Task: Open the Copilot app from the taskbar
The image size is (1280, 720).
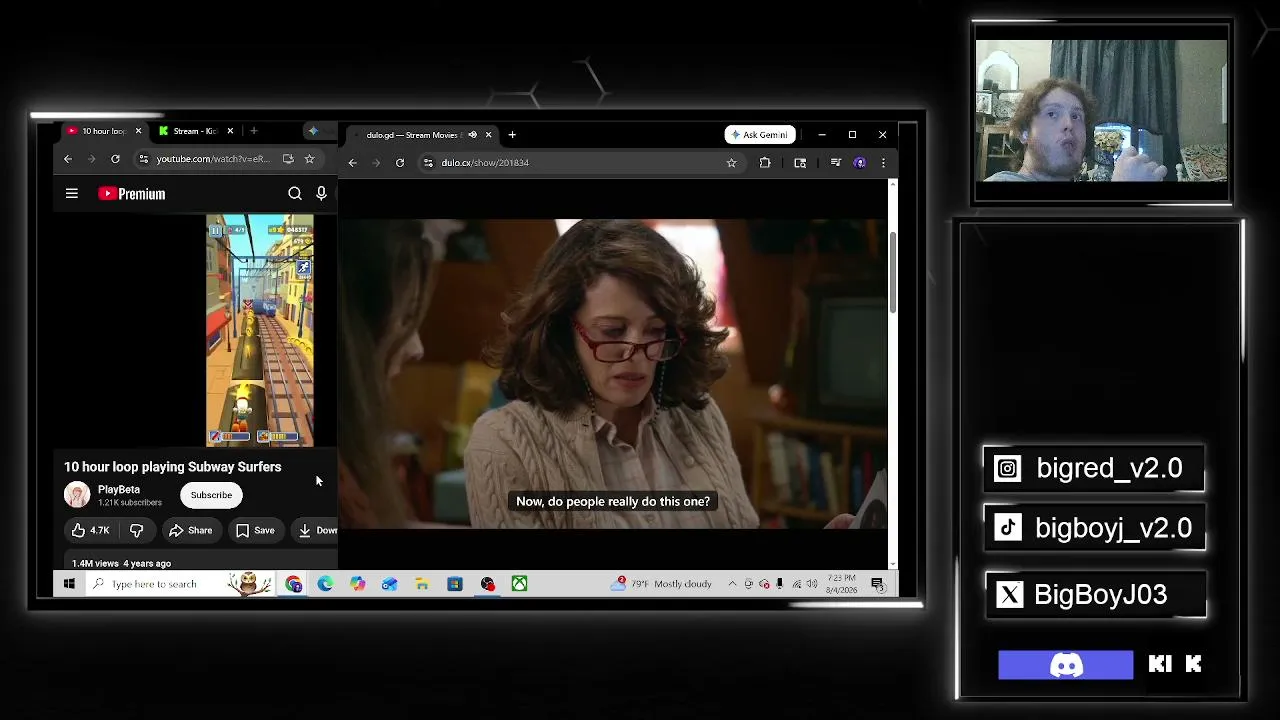Action: tap(357, 584)
